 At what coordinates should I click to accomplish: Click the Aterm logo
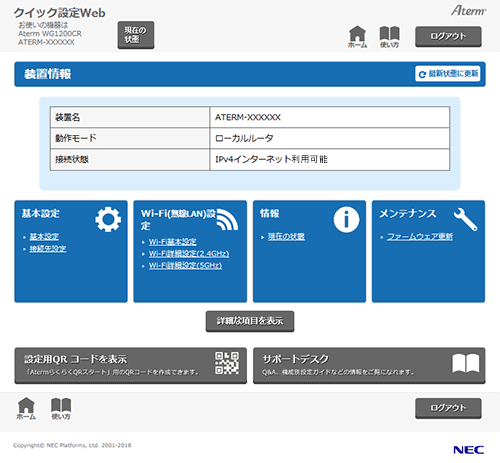pos(468,11)
